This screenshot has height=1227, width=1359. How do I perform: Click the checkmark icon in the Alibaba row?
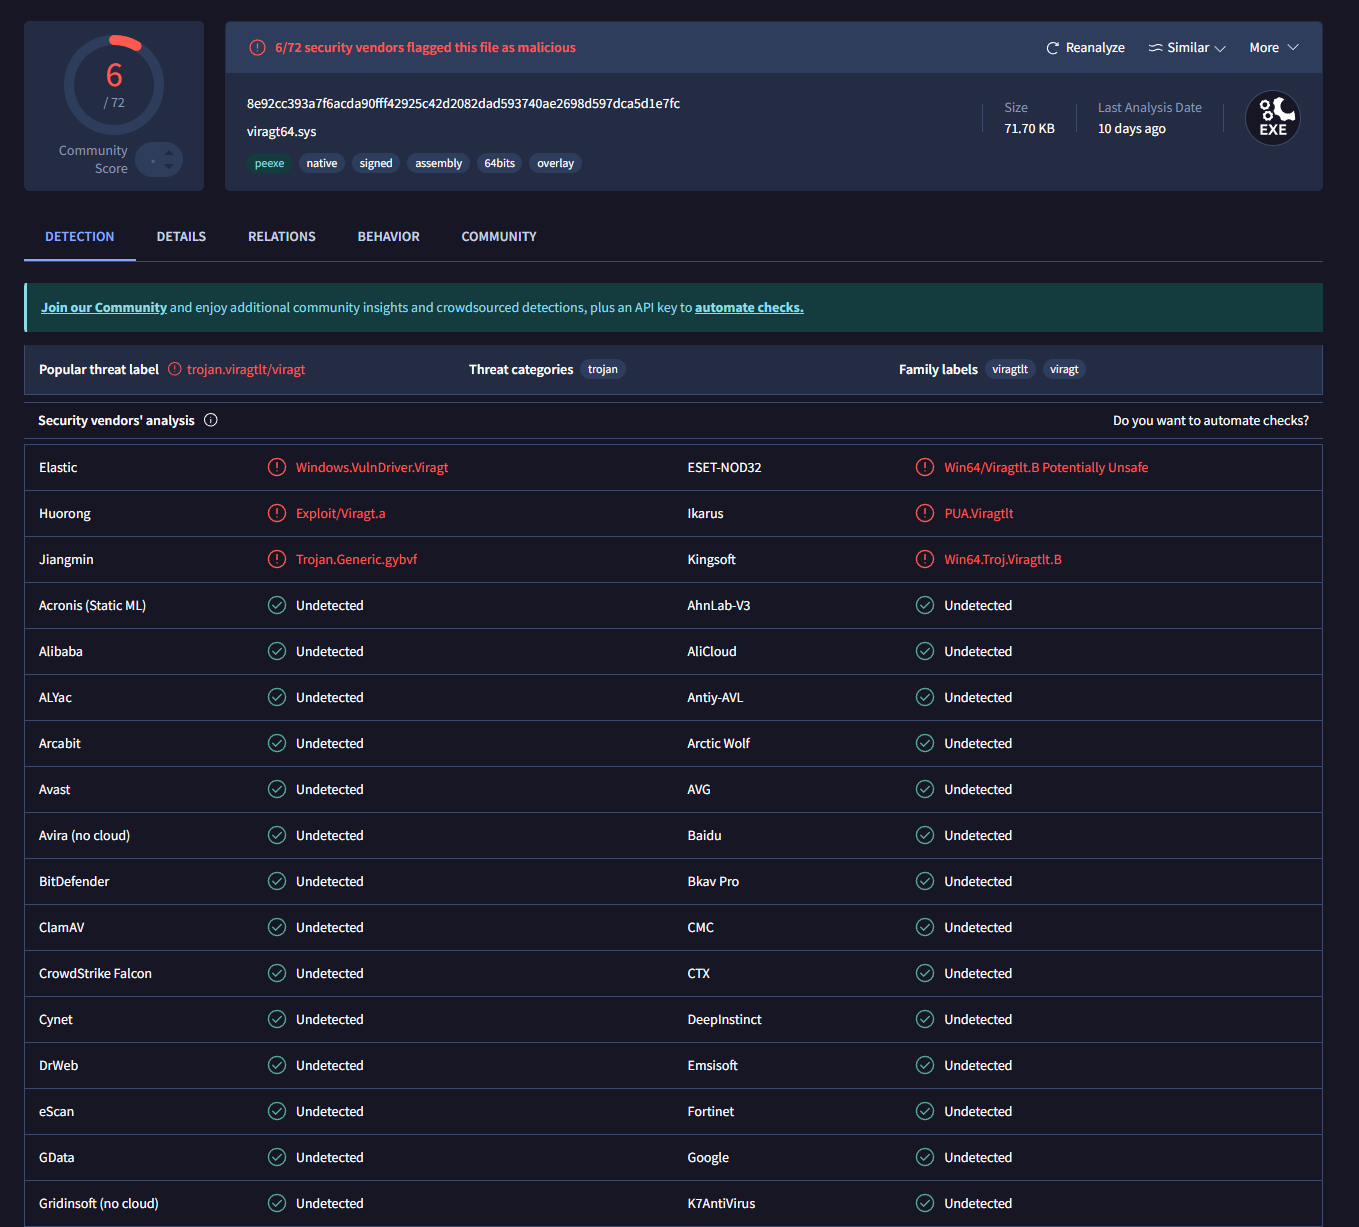coord(277,651)
